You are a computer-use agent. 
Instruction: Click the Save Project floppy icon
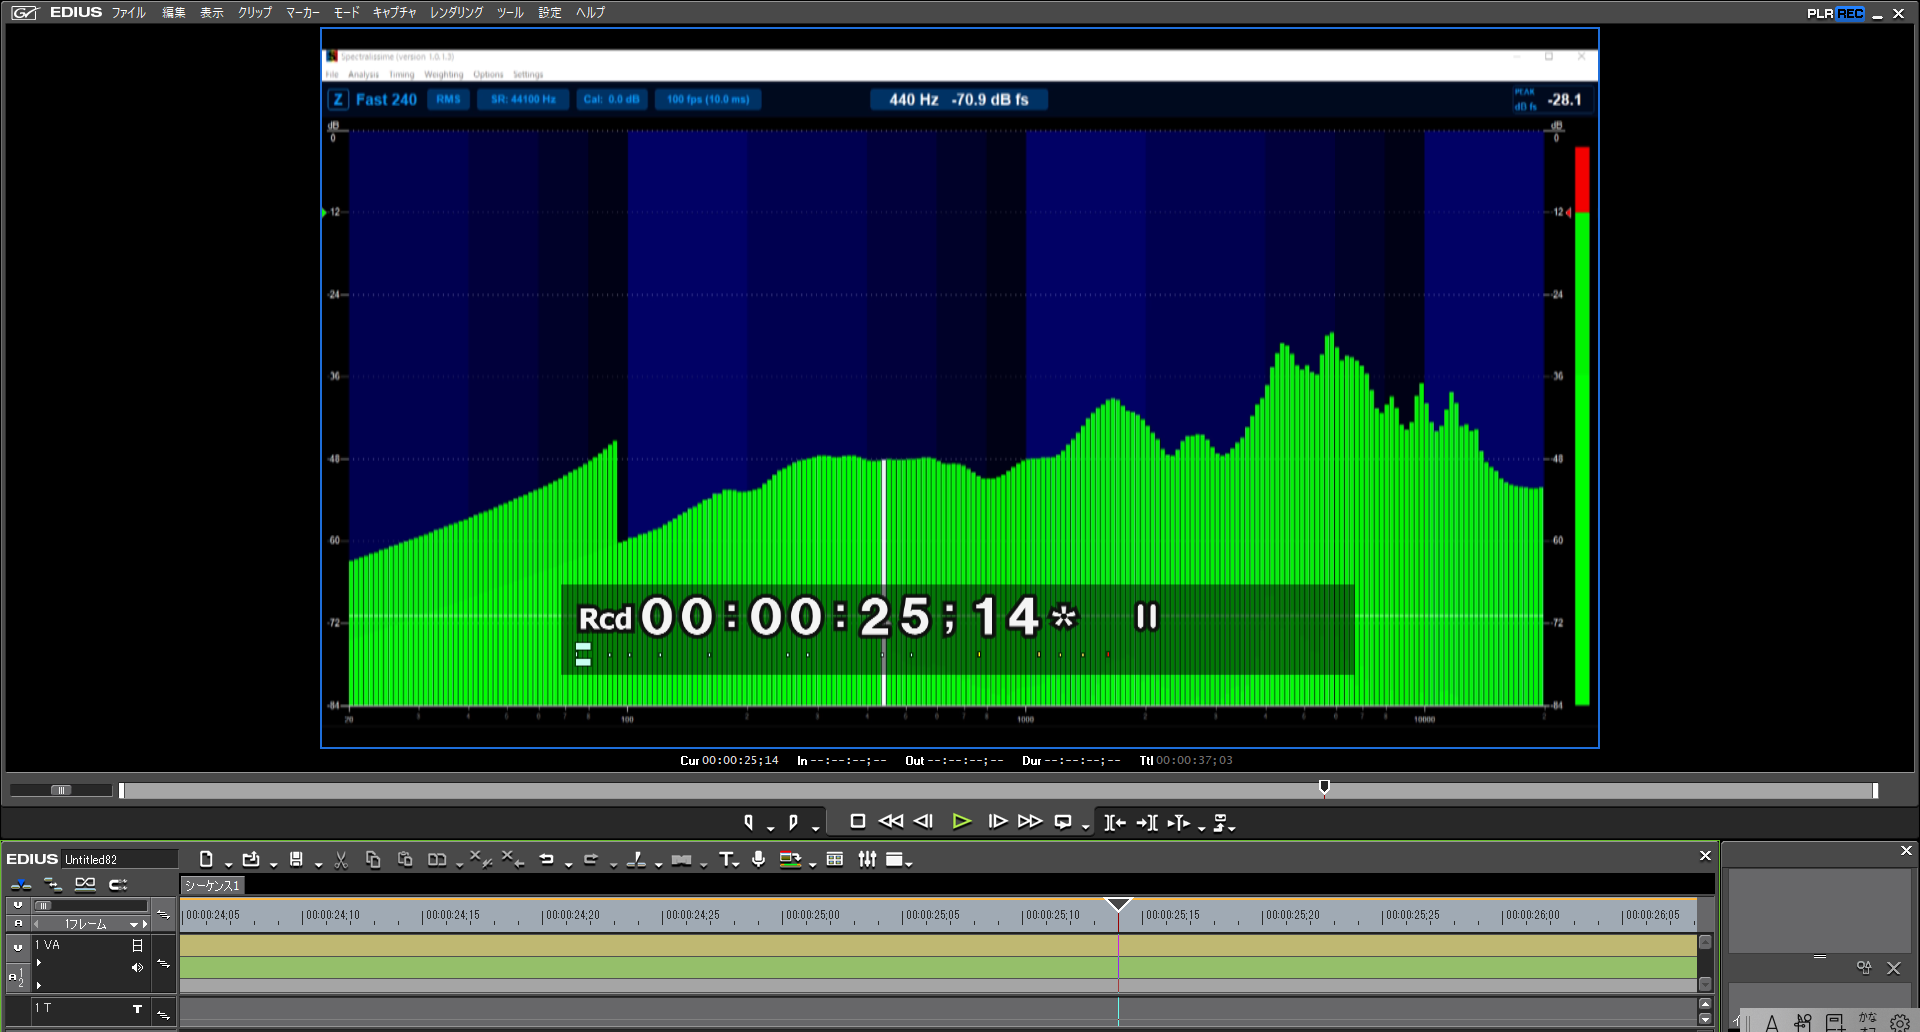pyautogui.click(x=296, y=859)
